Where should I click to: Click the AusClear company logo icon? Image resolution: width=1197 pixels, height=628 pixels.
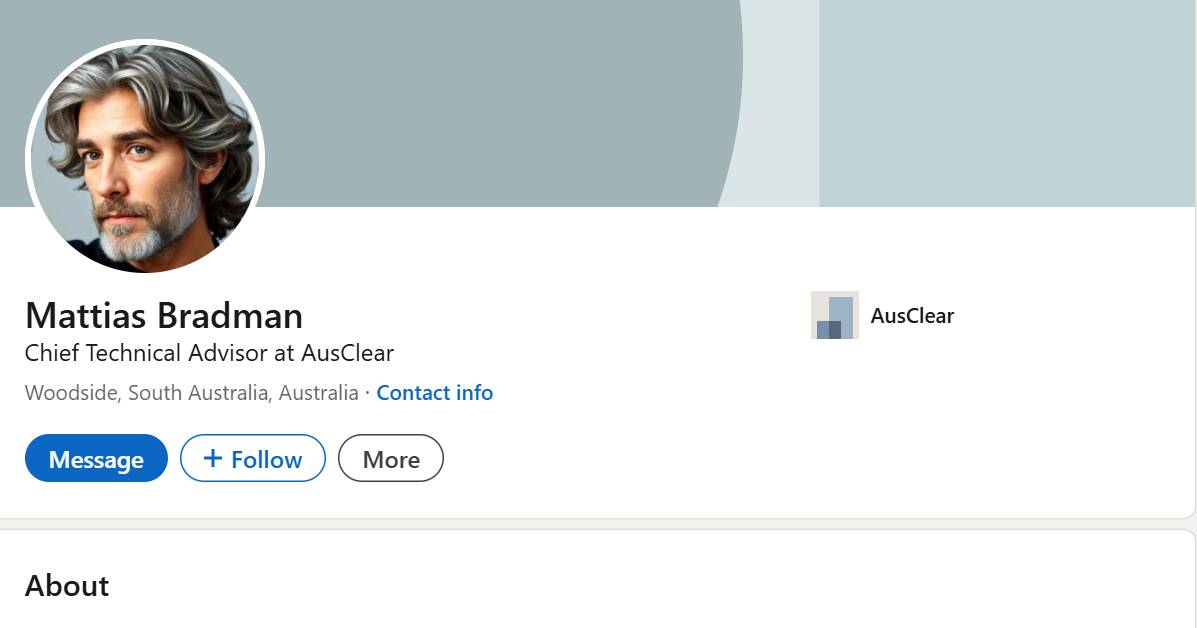pos(834,316)
